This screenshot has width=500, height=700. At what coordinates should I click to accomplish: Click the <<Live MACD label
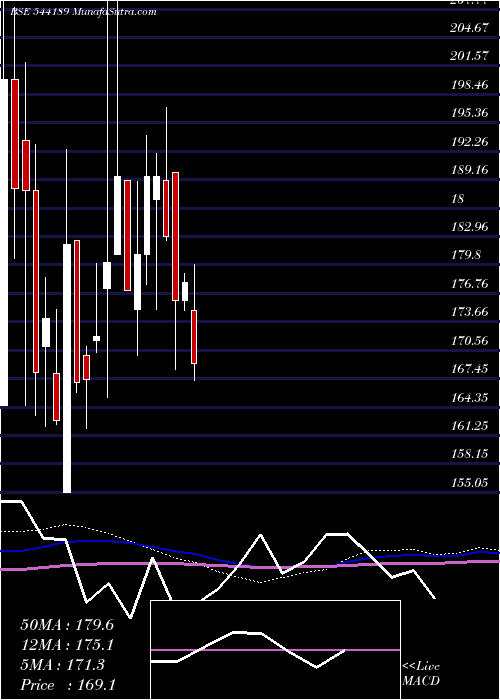click(x=421, y=674)
